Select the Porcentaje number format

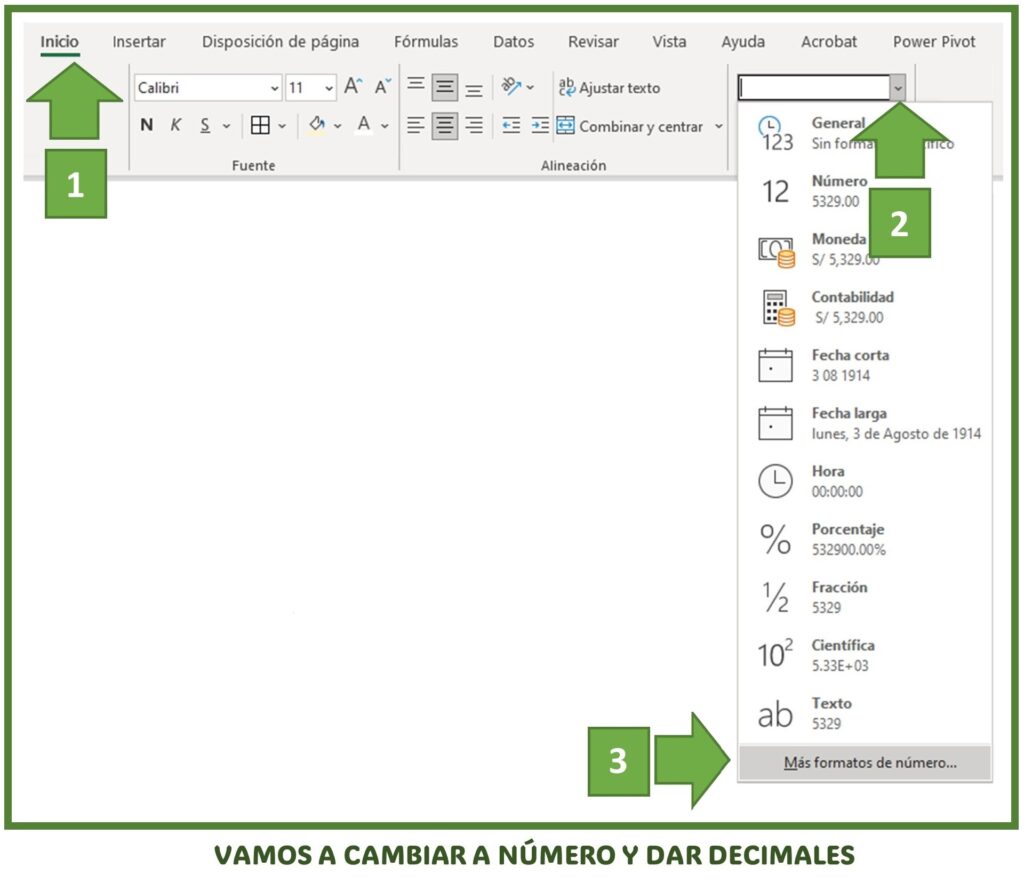pyautogui.click(x=865, y=539)
